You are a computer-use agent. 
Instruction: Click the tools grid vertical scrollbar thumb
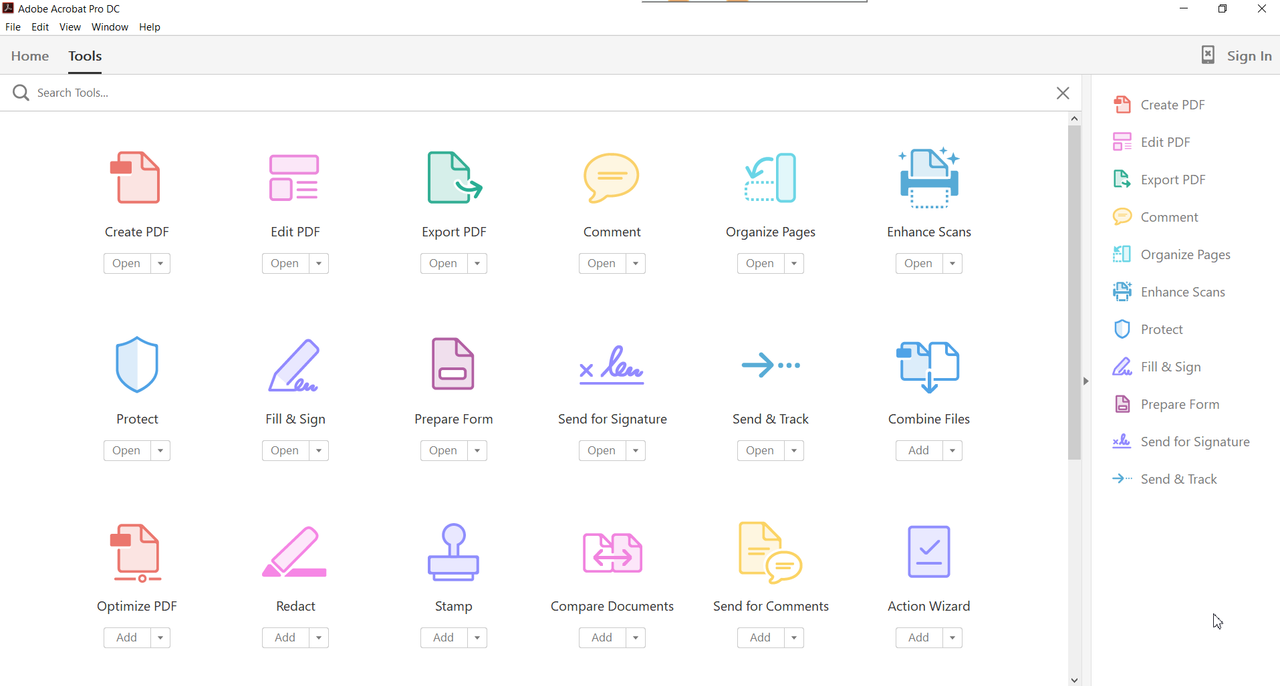(x=1074, y=292)
